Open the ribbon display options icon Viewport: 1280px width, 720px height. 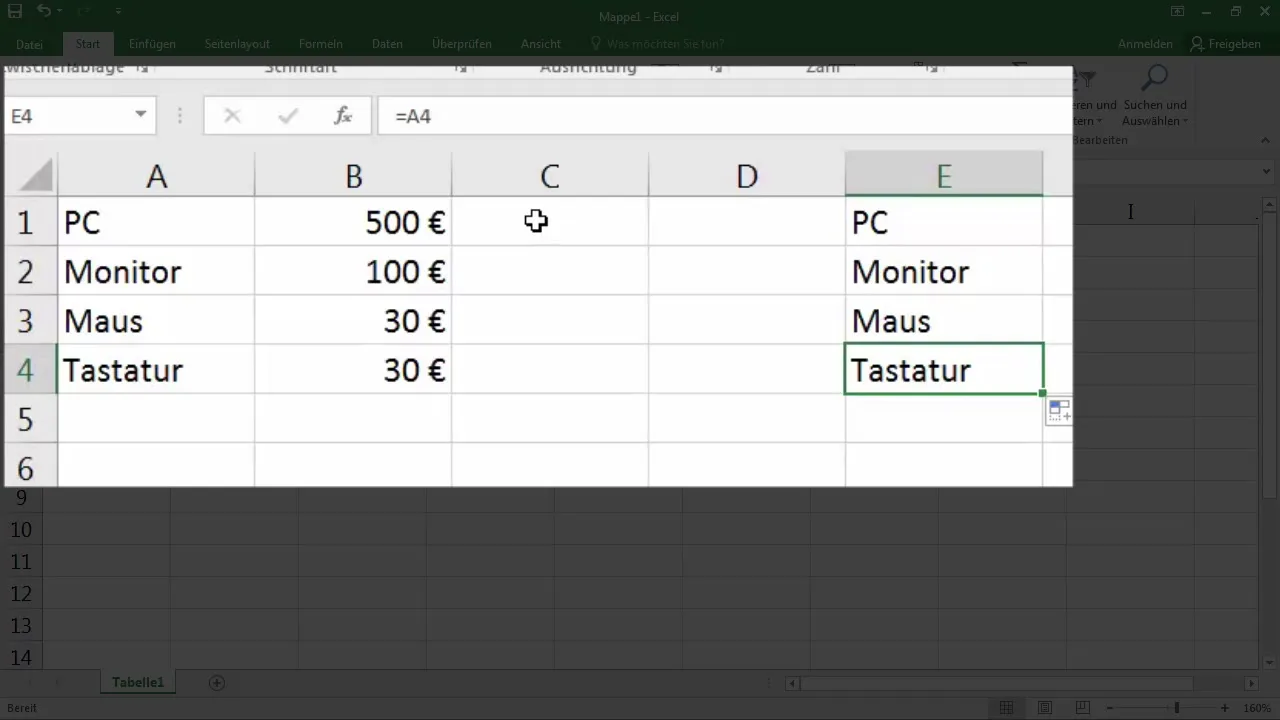pos(1178,12)
